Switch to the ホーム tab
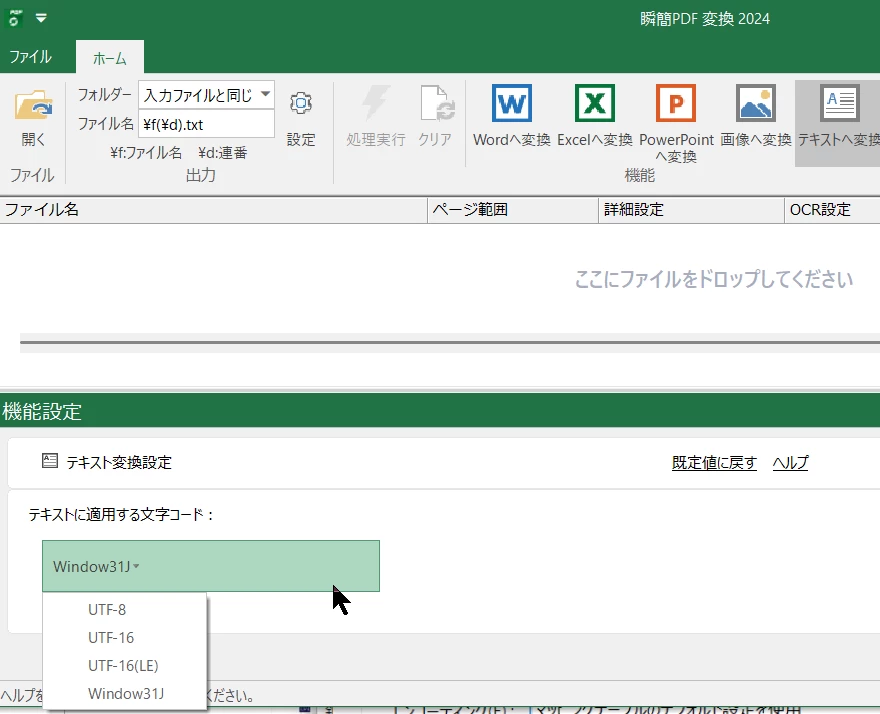Screen dimensions: 880x714 pyautogui.click(x=109, y=58)
